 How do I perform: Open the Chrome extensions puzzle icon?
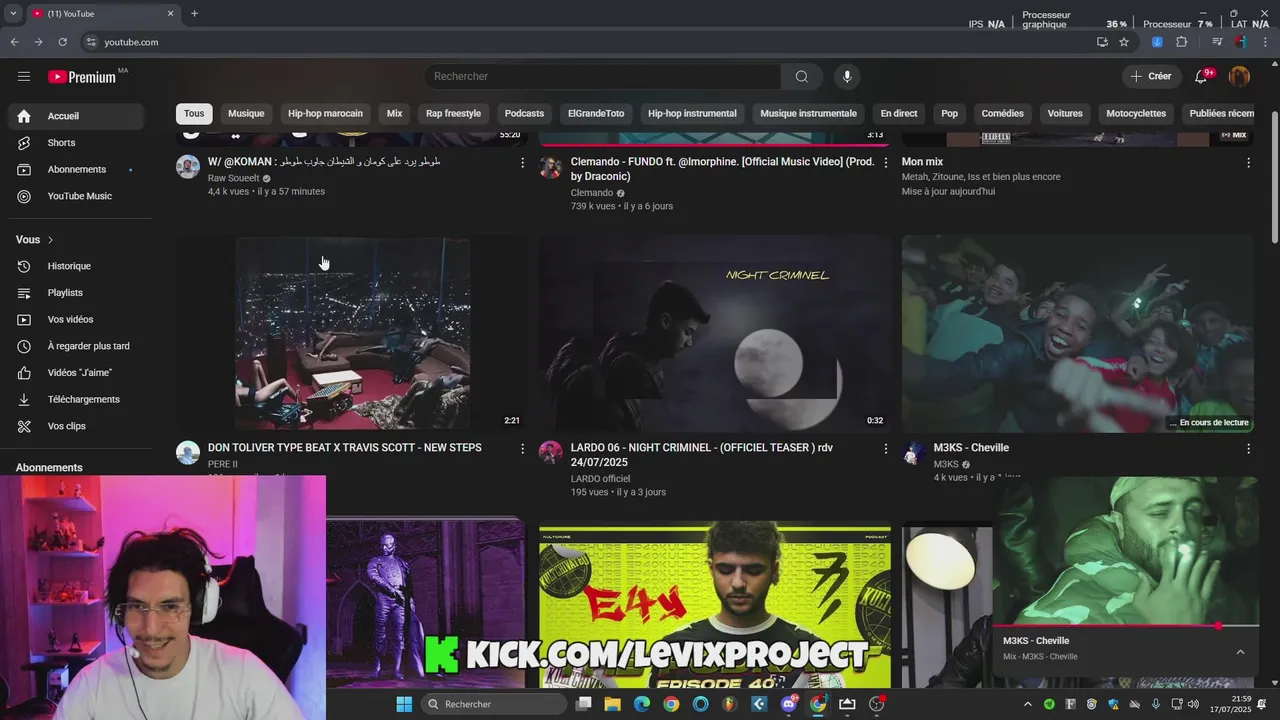(x=1182, y=42)
